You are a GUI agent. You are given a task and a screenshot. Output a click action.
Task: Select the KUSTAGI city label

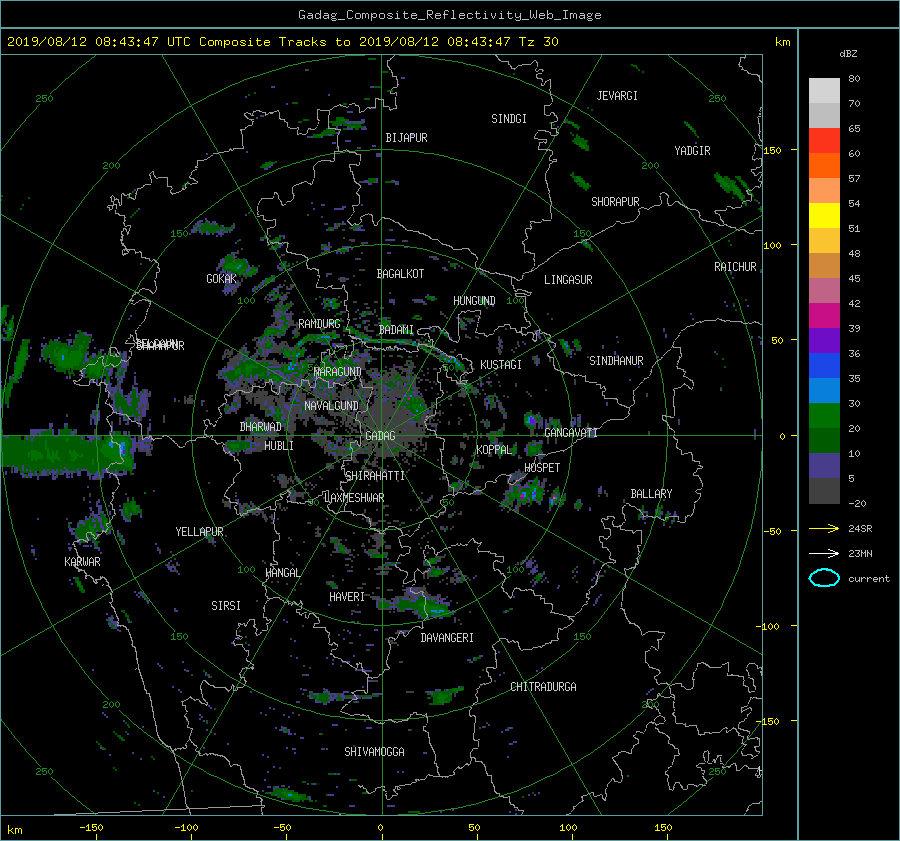click(501, 365)
